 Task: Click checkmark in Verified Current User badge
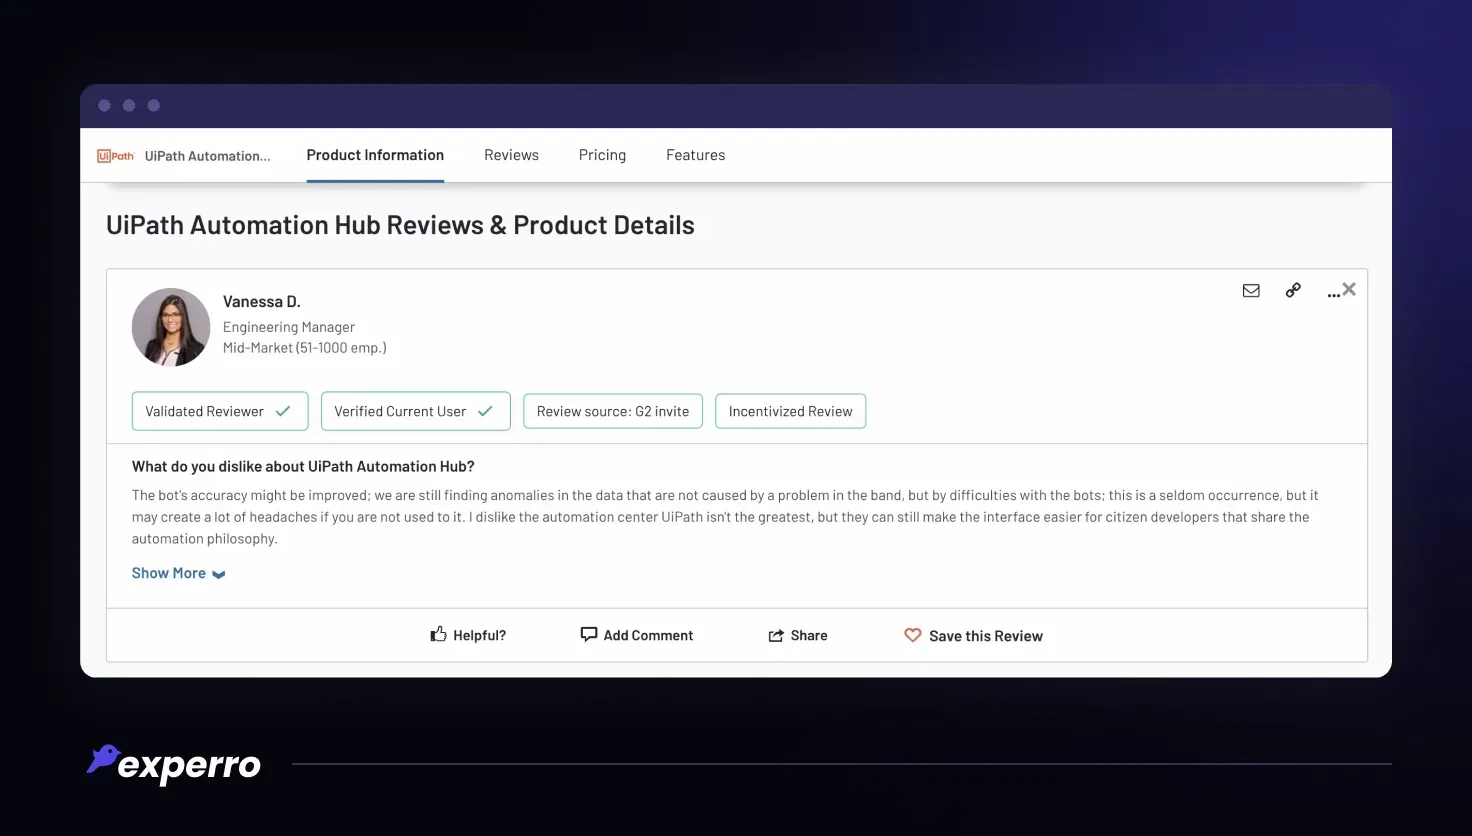(485, 411)
